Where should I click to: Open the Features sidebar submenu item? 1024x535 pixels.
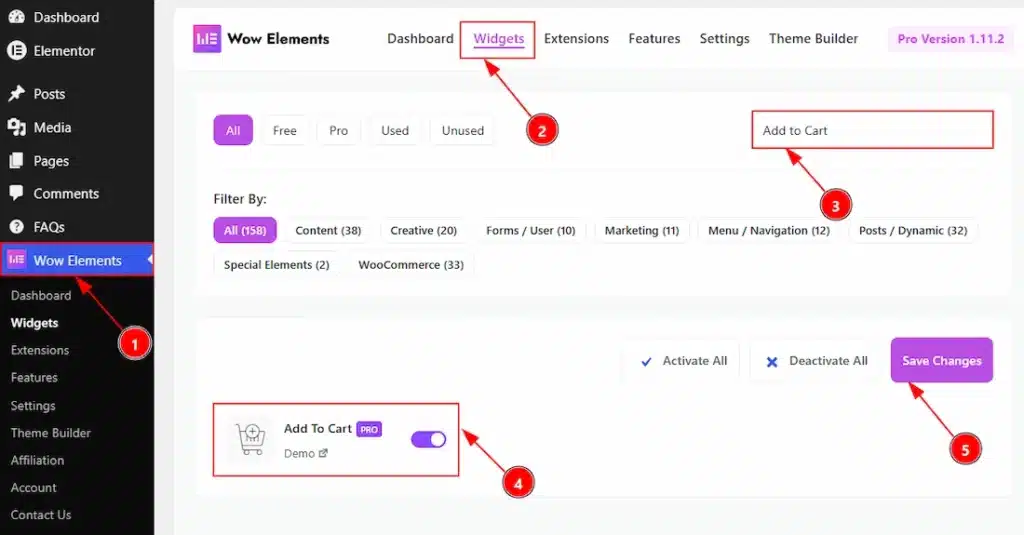(x=34, y=378)
